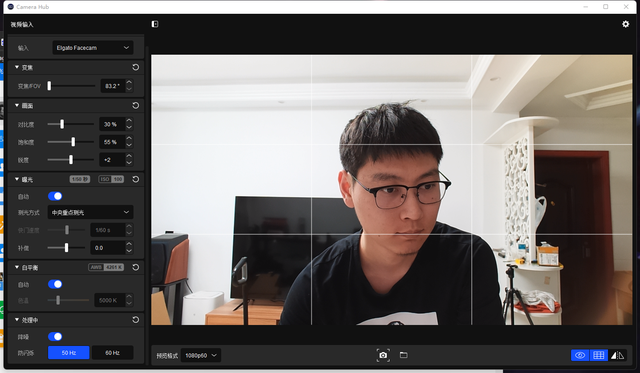Reset the 画面 picture section
The image size is (640, 373).
click(x=136, y=106)
